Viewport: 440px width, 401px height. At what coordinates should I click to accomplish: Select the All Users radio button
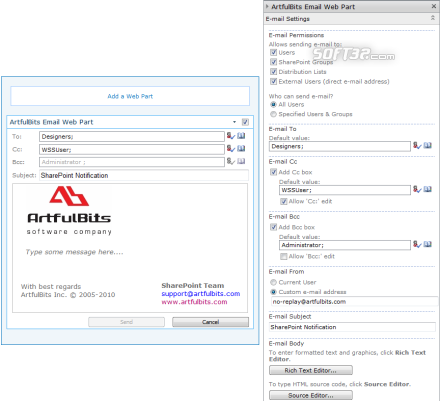point(274,104)
